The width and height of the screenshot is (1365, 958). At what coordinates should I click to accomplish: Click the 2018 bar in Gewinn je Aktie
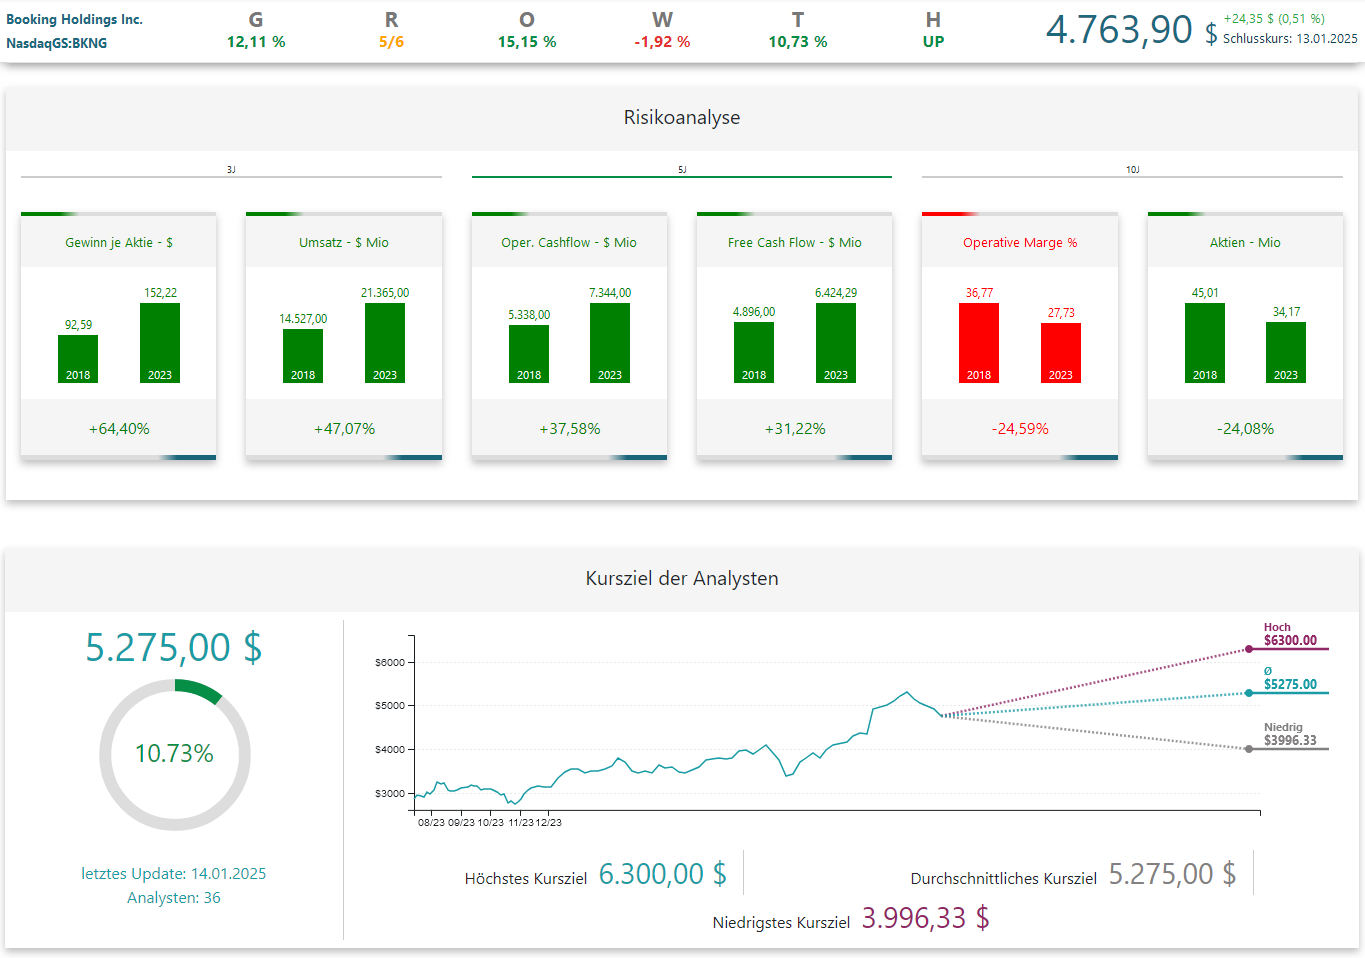[78, 359]
